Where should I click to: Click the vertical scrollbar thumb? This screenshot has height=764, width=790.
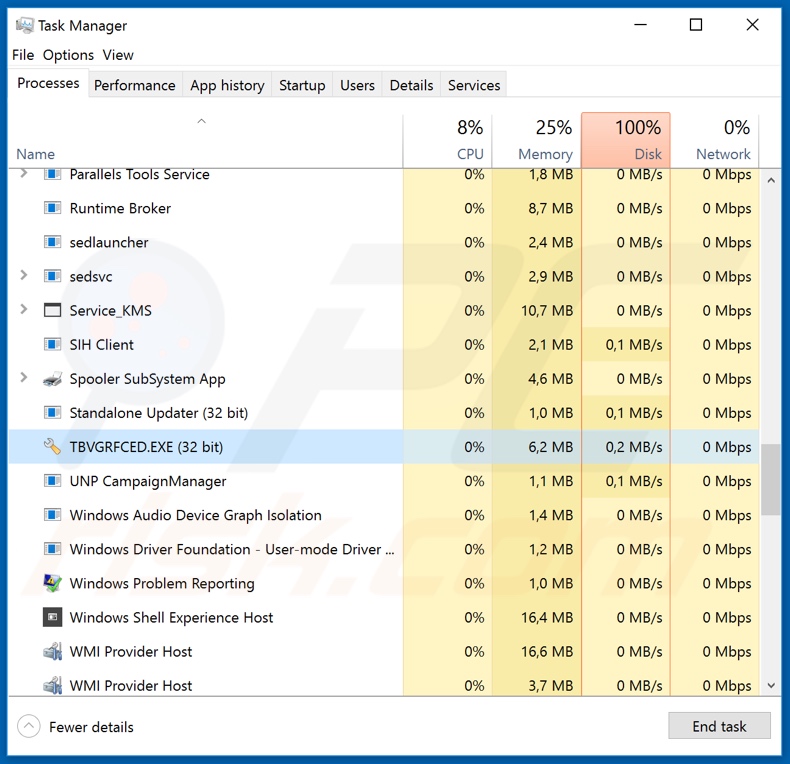click(x=771, y=479)
